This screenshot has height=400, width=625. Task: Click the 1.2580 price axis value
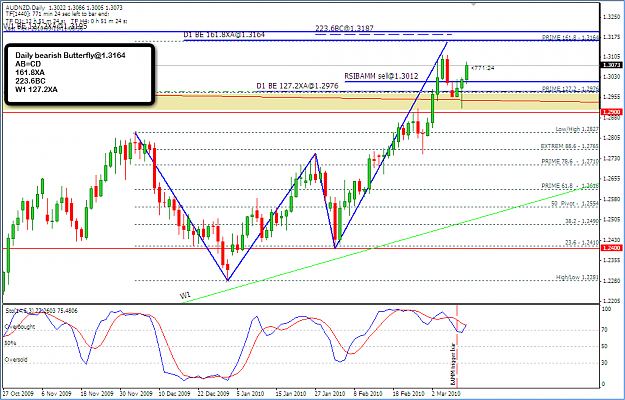click(611, 199)
